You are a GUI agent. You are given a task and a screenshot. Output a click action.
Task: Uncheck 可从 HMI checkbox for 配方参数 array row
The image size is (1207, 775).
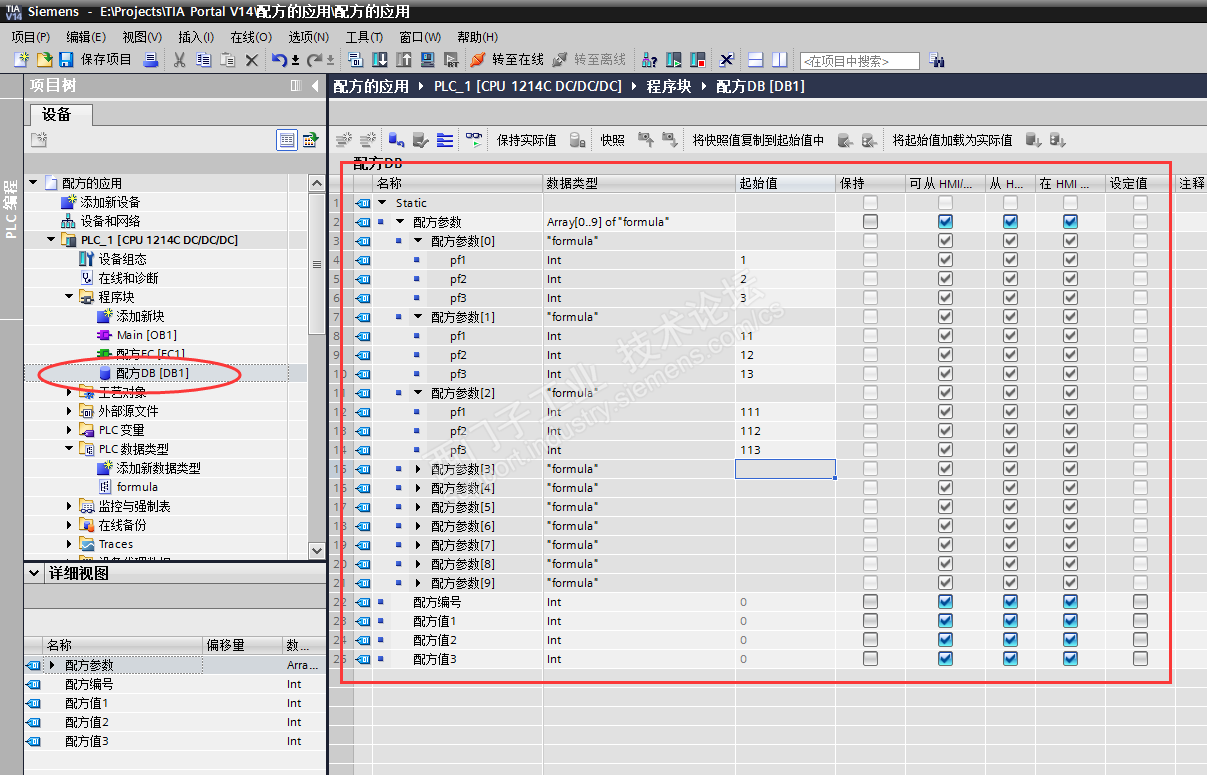point(945,222)
